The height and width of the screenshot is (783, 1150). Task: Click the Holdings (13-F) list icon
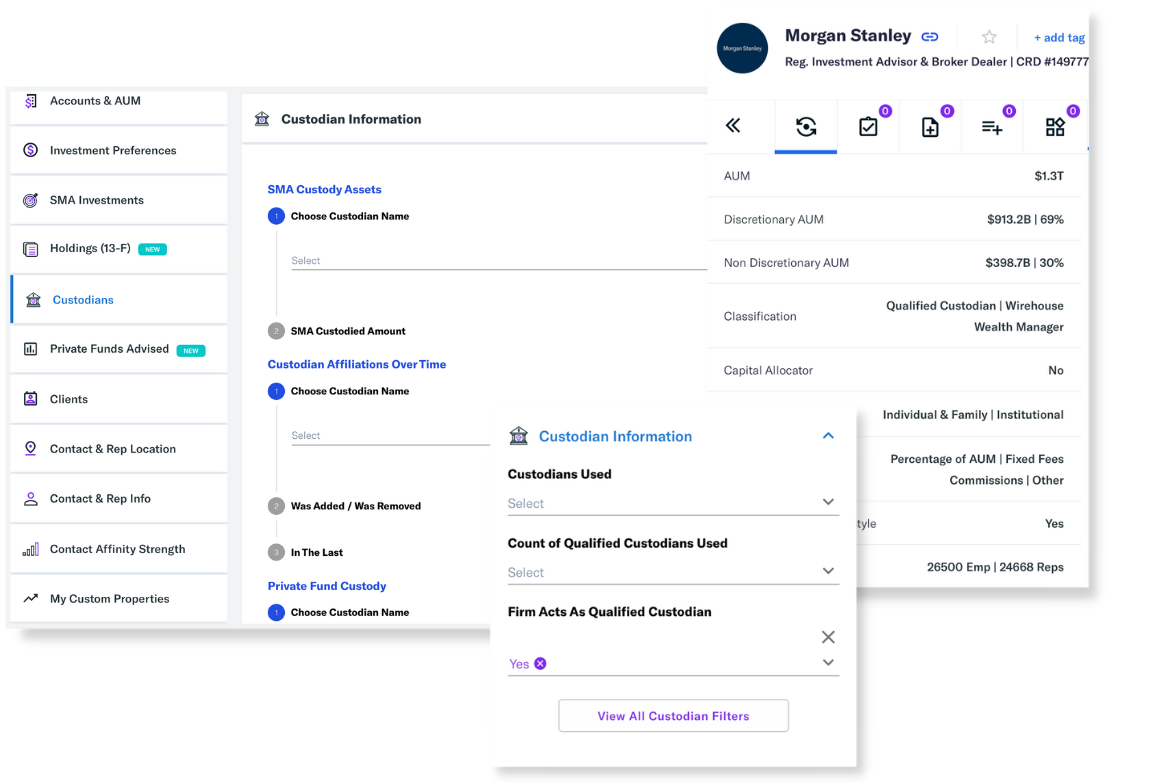pos(30,249)
